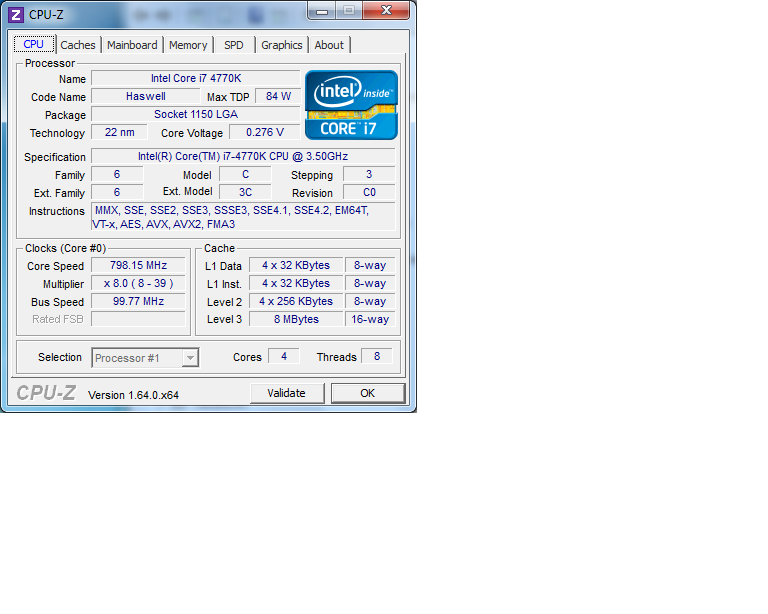Click the OK button
The width and height of the screenshot is (768, 614).
(368, 393)
